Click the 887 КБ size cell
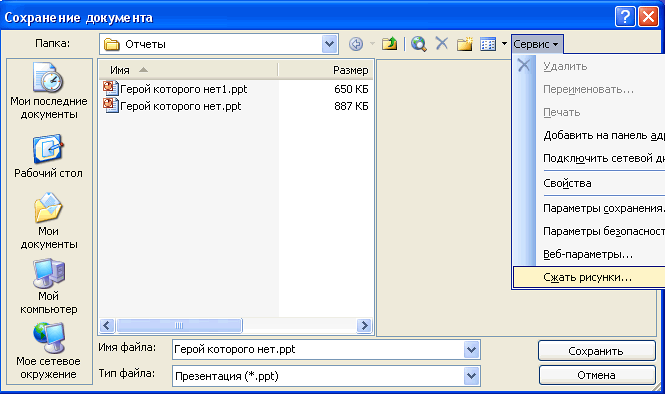 [x=351, y=106]
